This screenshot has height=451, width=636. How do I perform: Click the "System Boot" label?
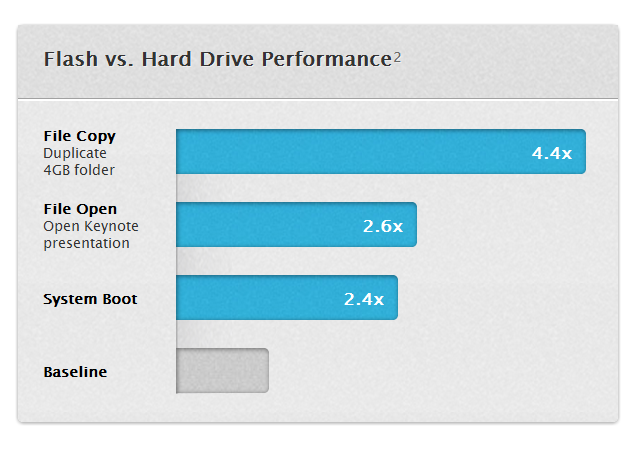click(90, 299)
